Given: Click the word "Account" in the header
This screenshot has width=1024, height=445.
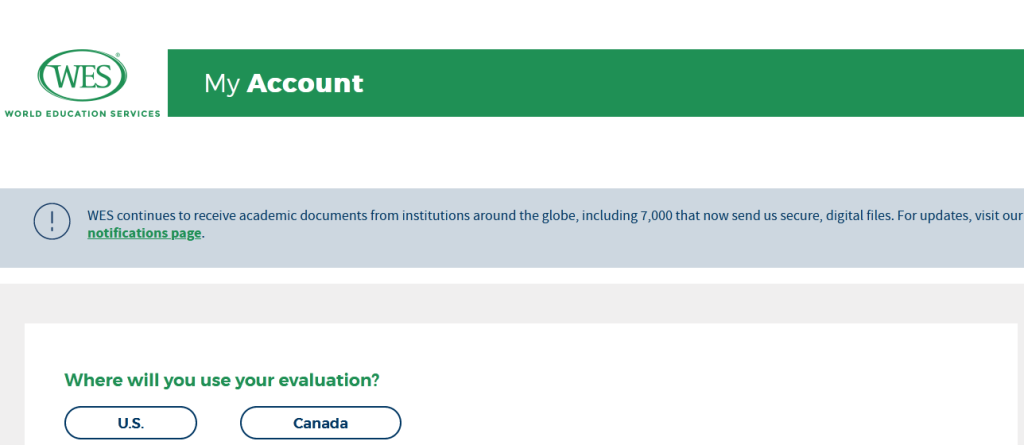Looking at the screenshot, I should click(x=305, y=83).
